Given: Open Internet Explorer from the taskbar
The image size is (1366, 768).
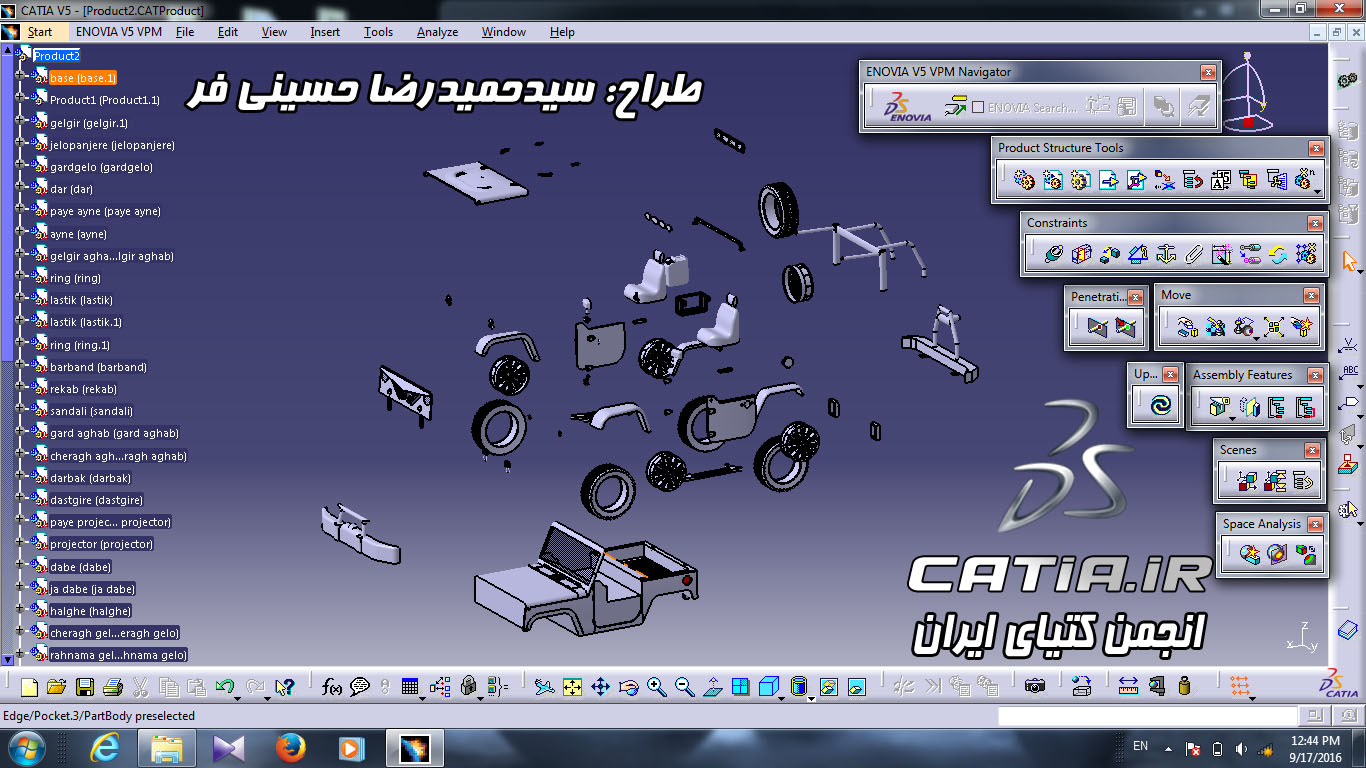Looking at the screenshot, I should pyautogui.click(x=105, y=747).
